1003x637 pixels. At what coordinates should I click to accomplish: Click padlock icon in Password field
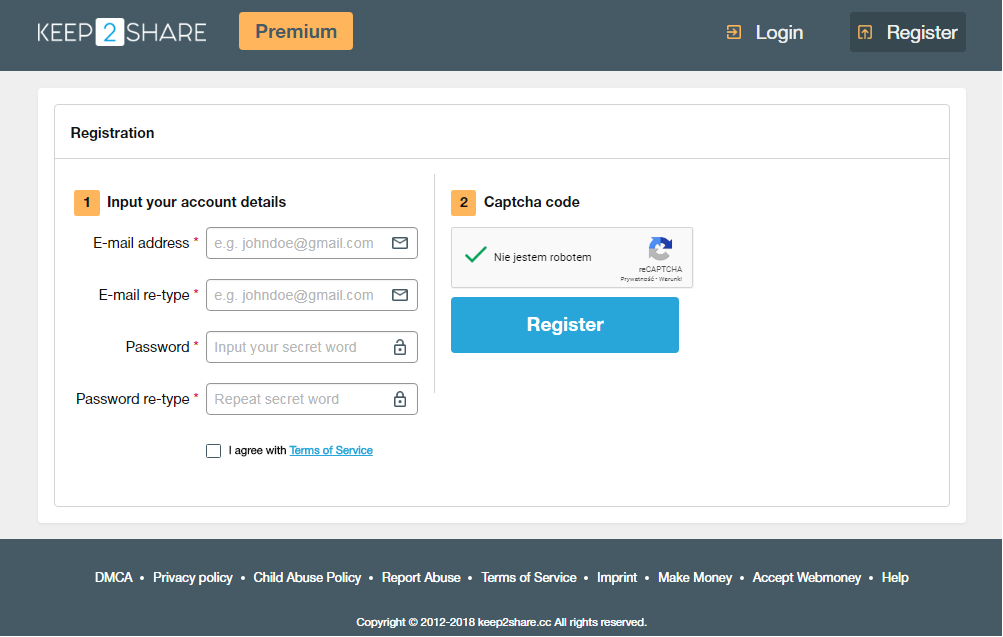coord(400,347)
